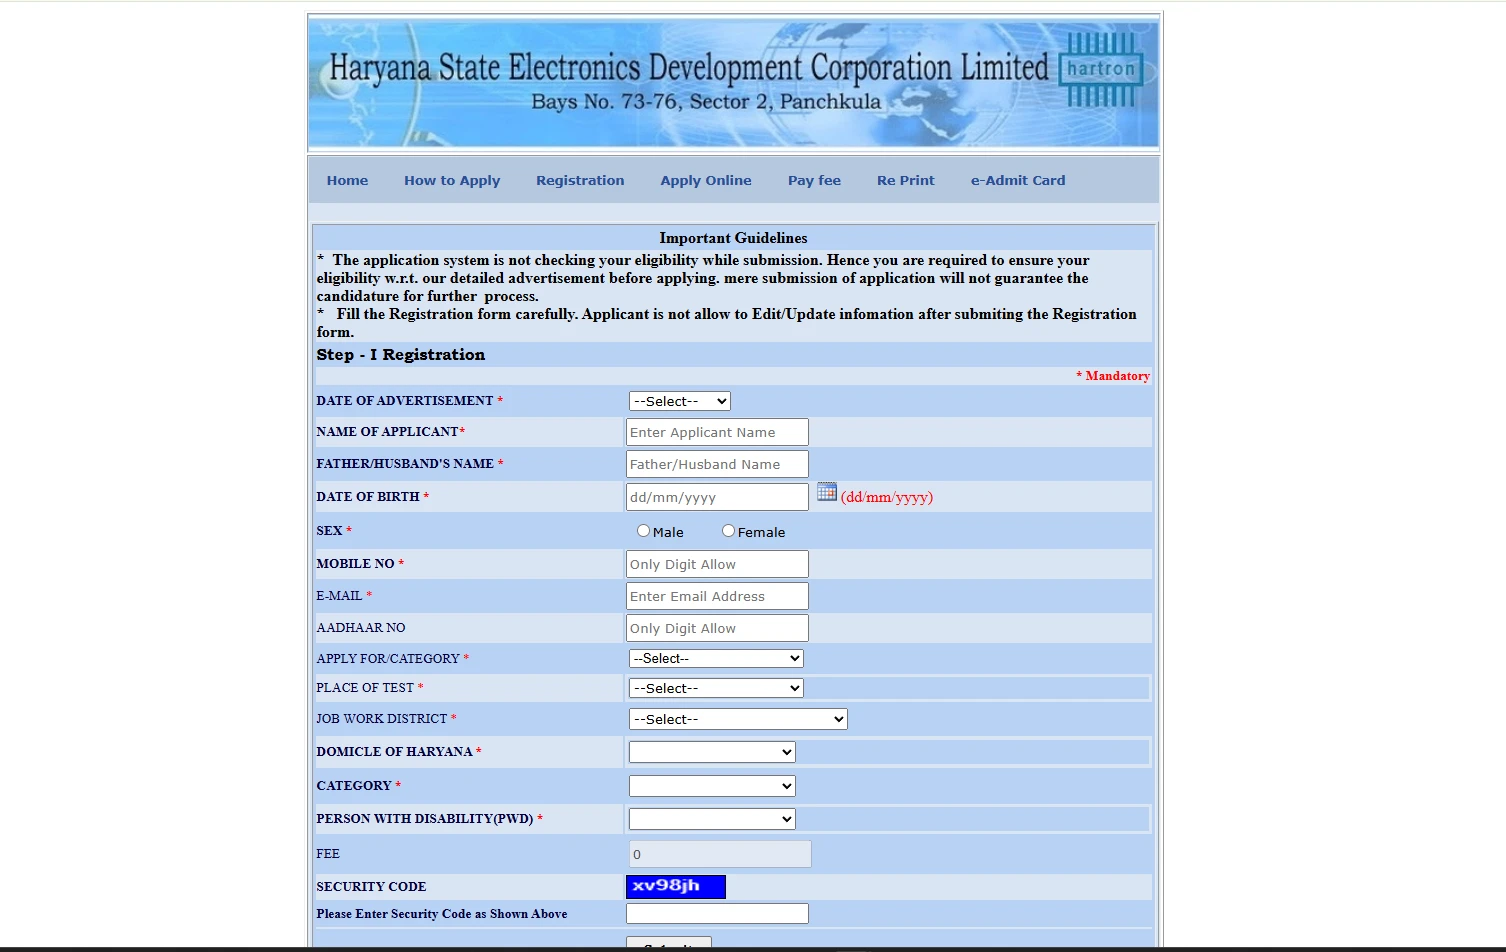
Task: Open the Person With Disability dropdown
Action: click(712, 819)
